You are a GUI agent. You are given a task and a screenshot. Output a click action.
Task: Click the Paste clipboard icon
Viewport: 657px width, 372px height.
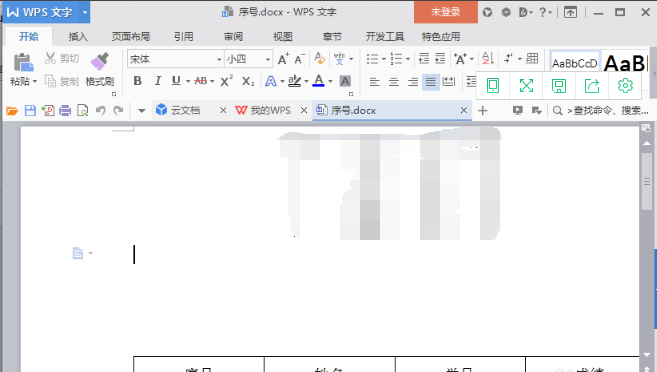23,62
